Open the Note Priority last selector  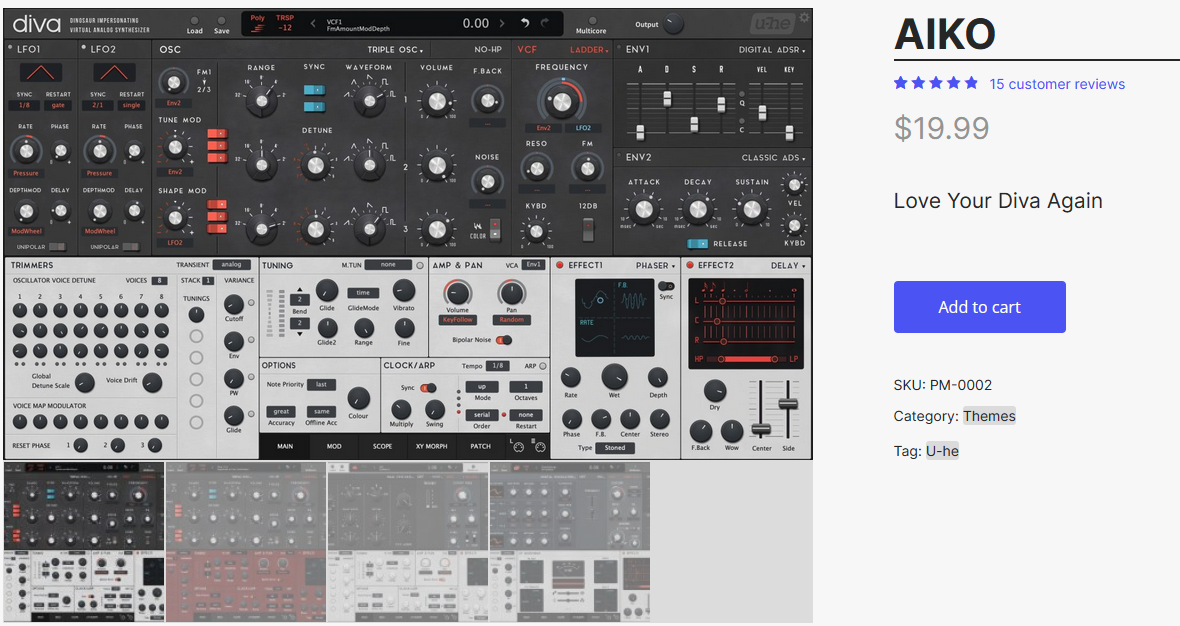point(321,384)
